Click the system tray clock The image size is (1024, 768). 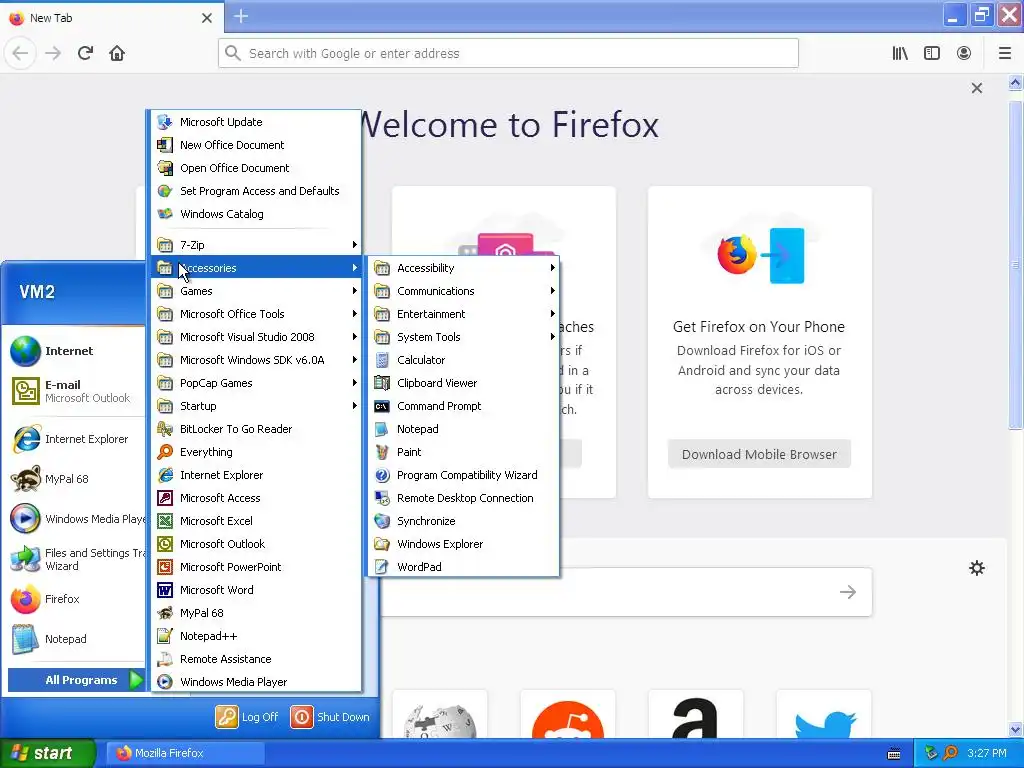[x=987, y=753]
